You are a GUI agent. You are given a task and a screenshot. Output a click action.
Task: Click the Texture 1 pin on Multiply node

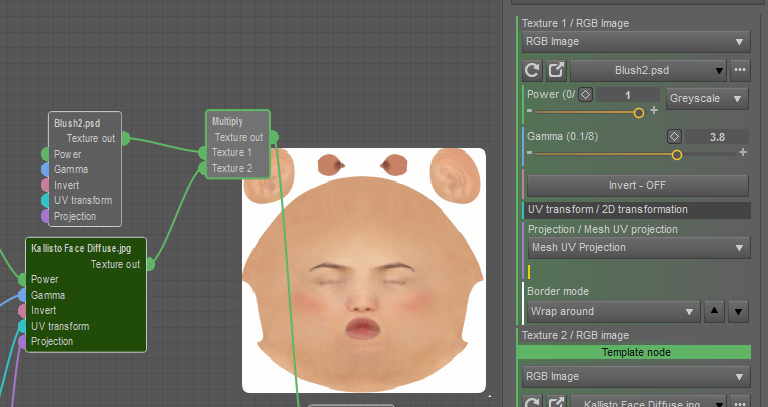(202, 153)
